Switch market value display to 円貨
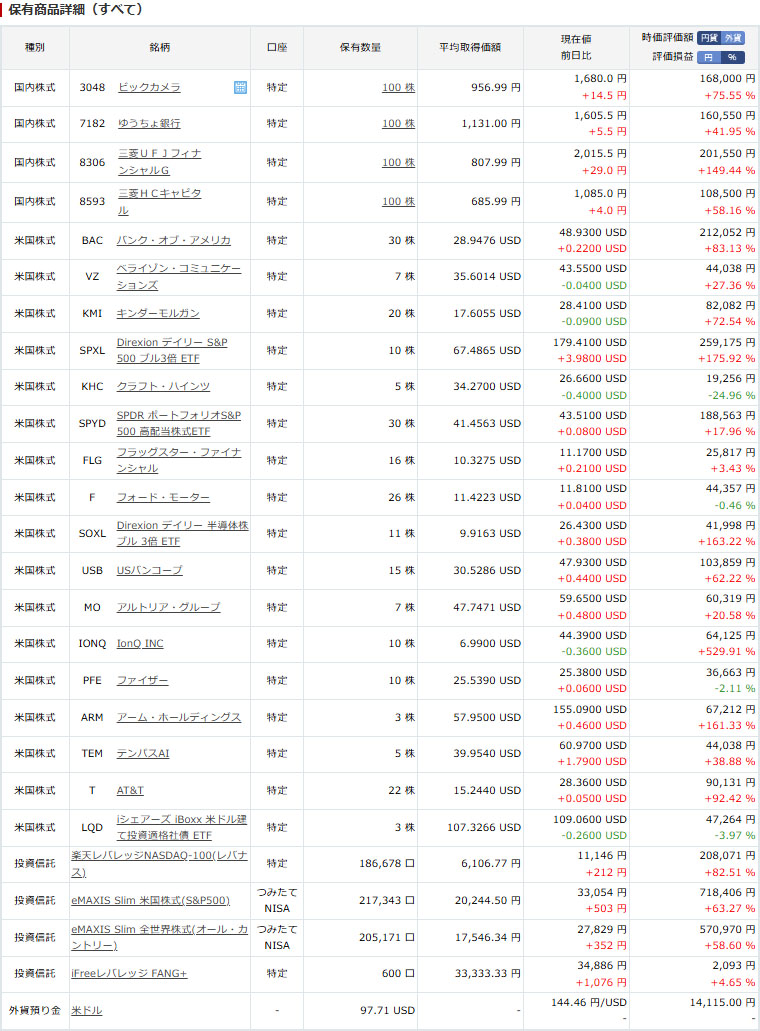The image size is (760, 1031). tap(709, 38)
